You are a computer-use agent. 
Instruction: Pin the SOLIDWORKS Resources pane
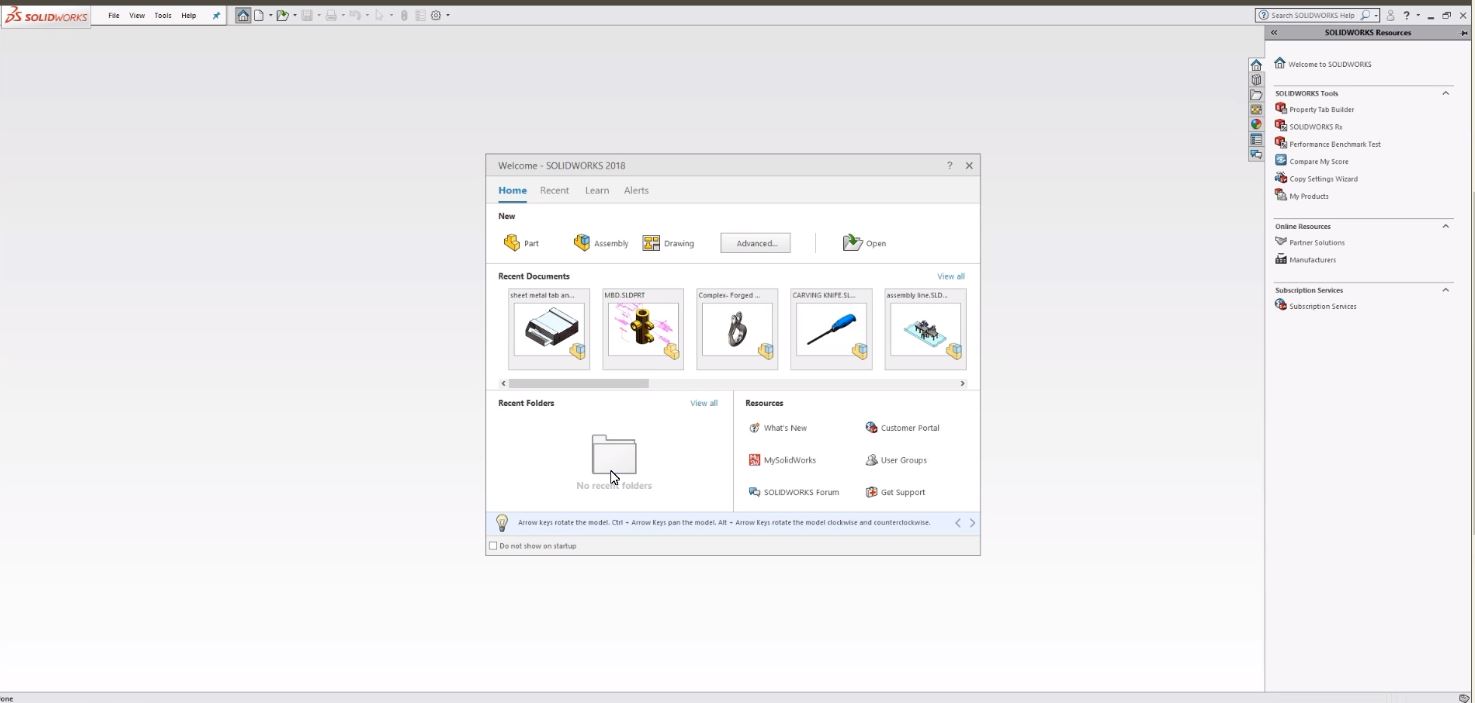coord(1464,33)
